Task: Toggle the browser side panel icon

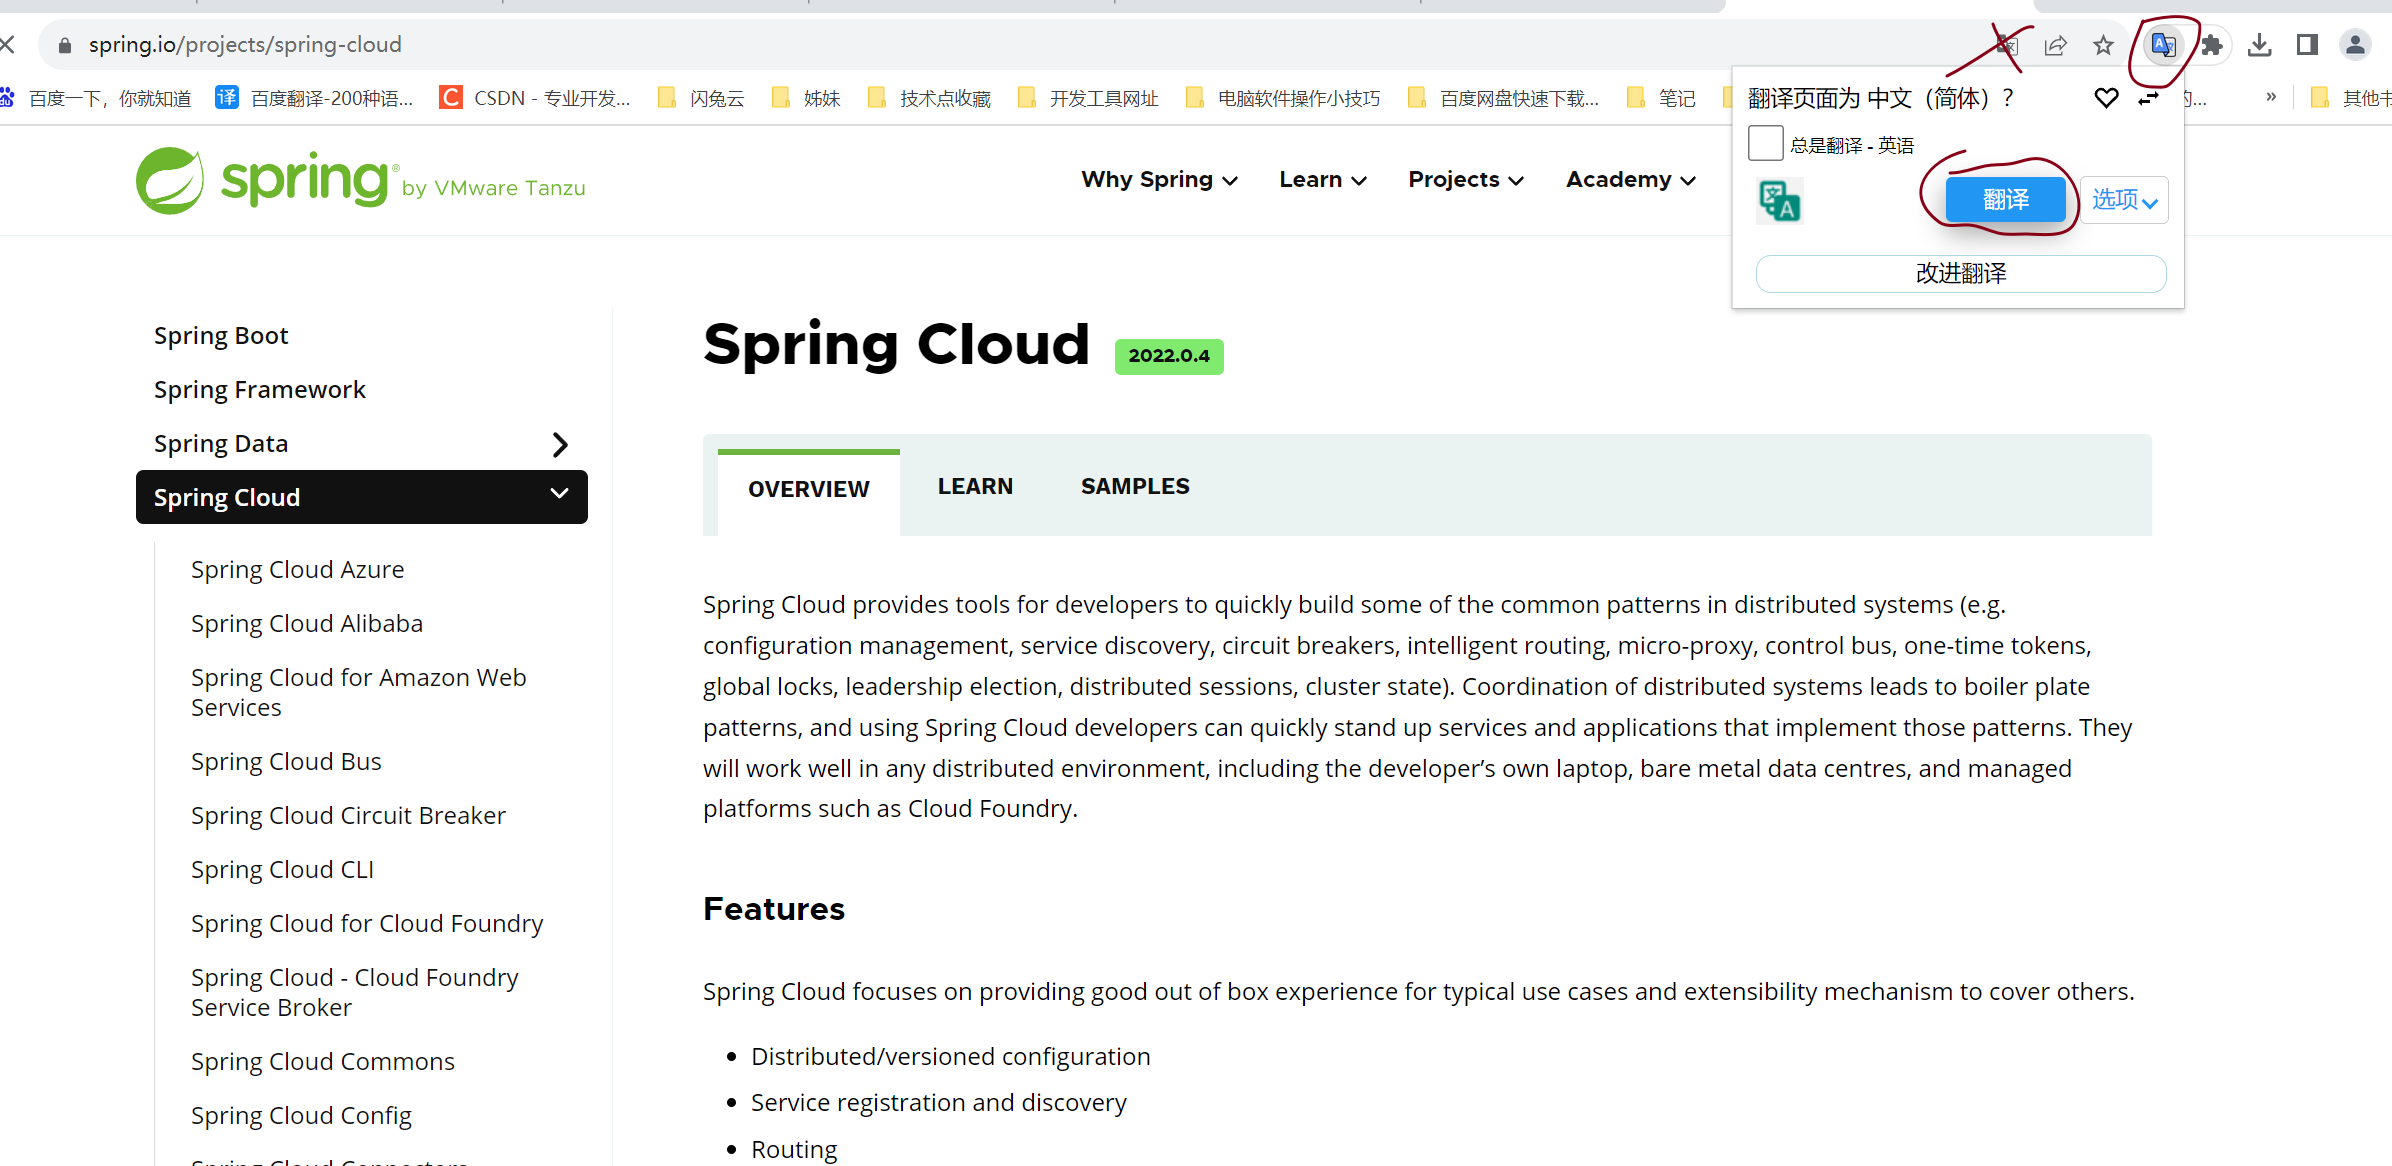Action: pos(2307,45)
